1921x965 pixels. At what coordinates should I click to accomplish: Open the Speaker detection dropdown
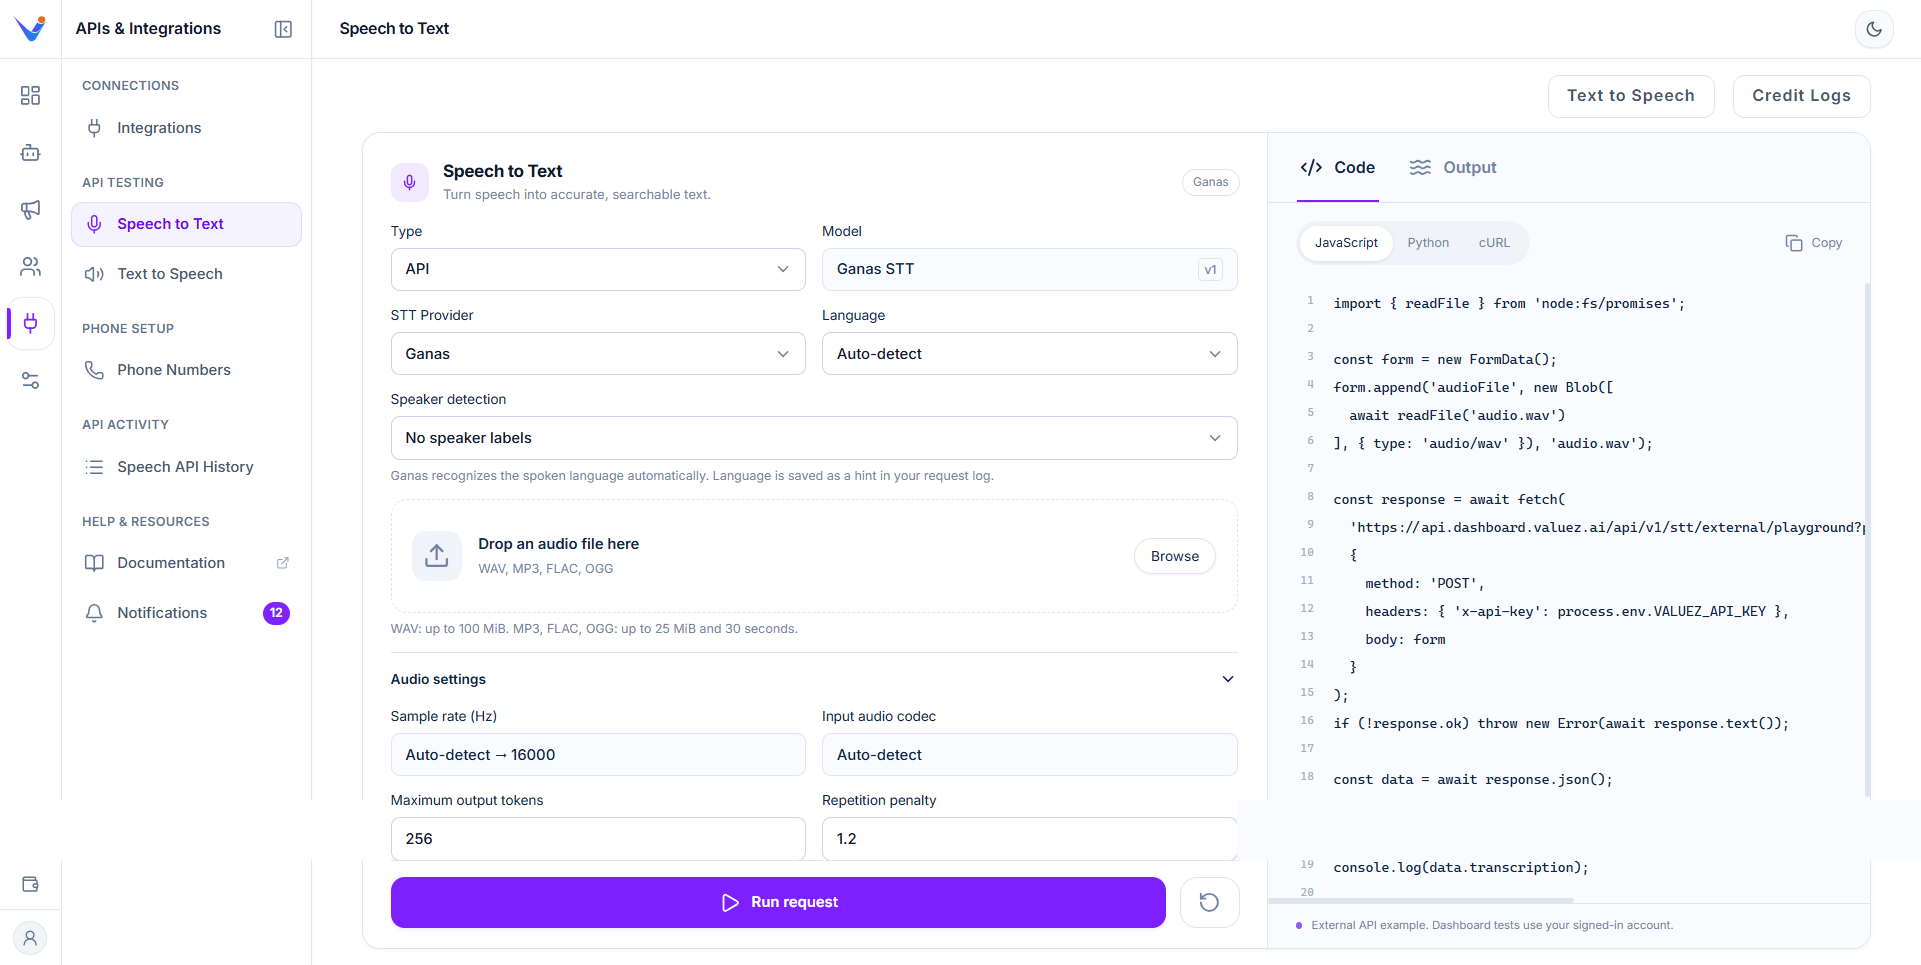[814, 438]
